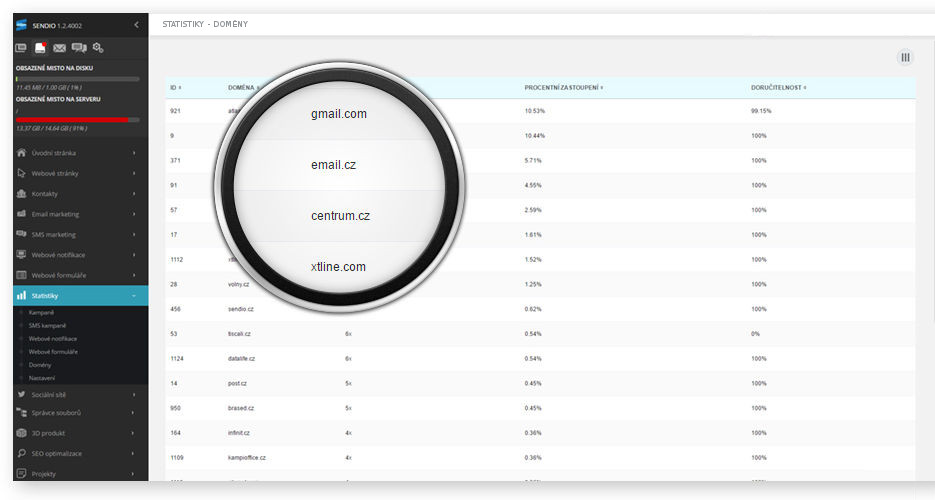This screenshot has height=500, width=935.
Task: Sort by Doručitelnost column
Action: (x=778, y=88)
